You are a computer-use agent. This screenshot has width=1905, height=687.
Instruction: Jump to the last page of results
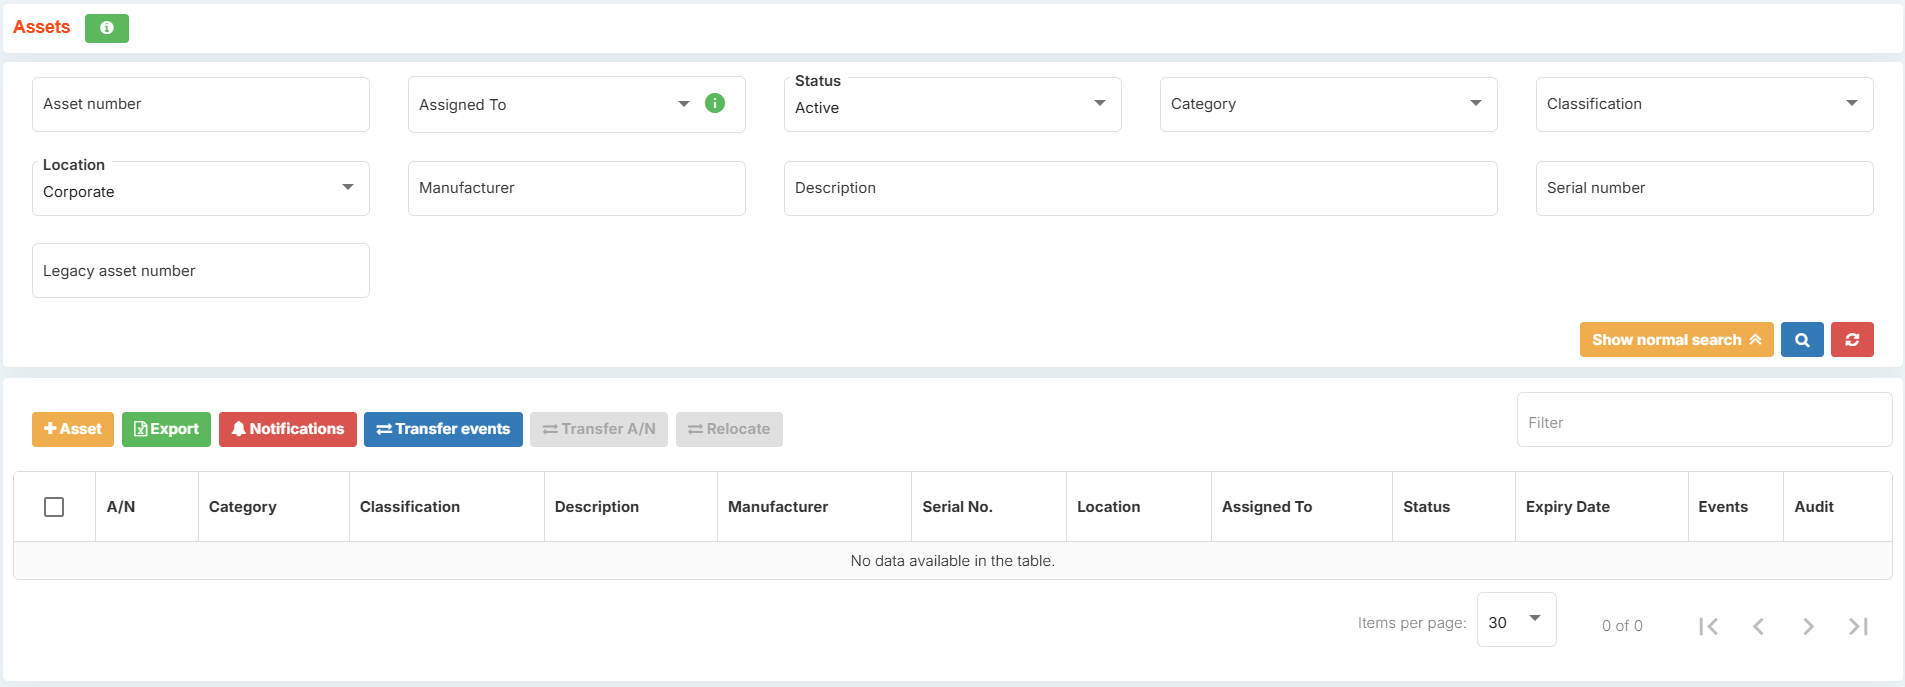[1858, 626]
